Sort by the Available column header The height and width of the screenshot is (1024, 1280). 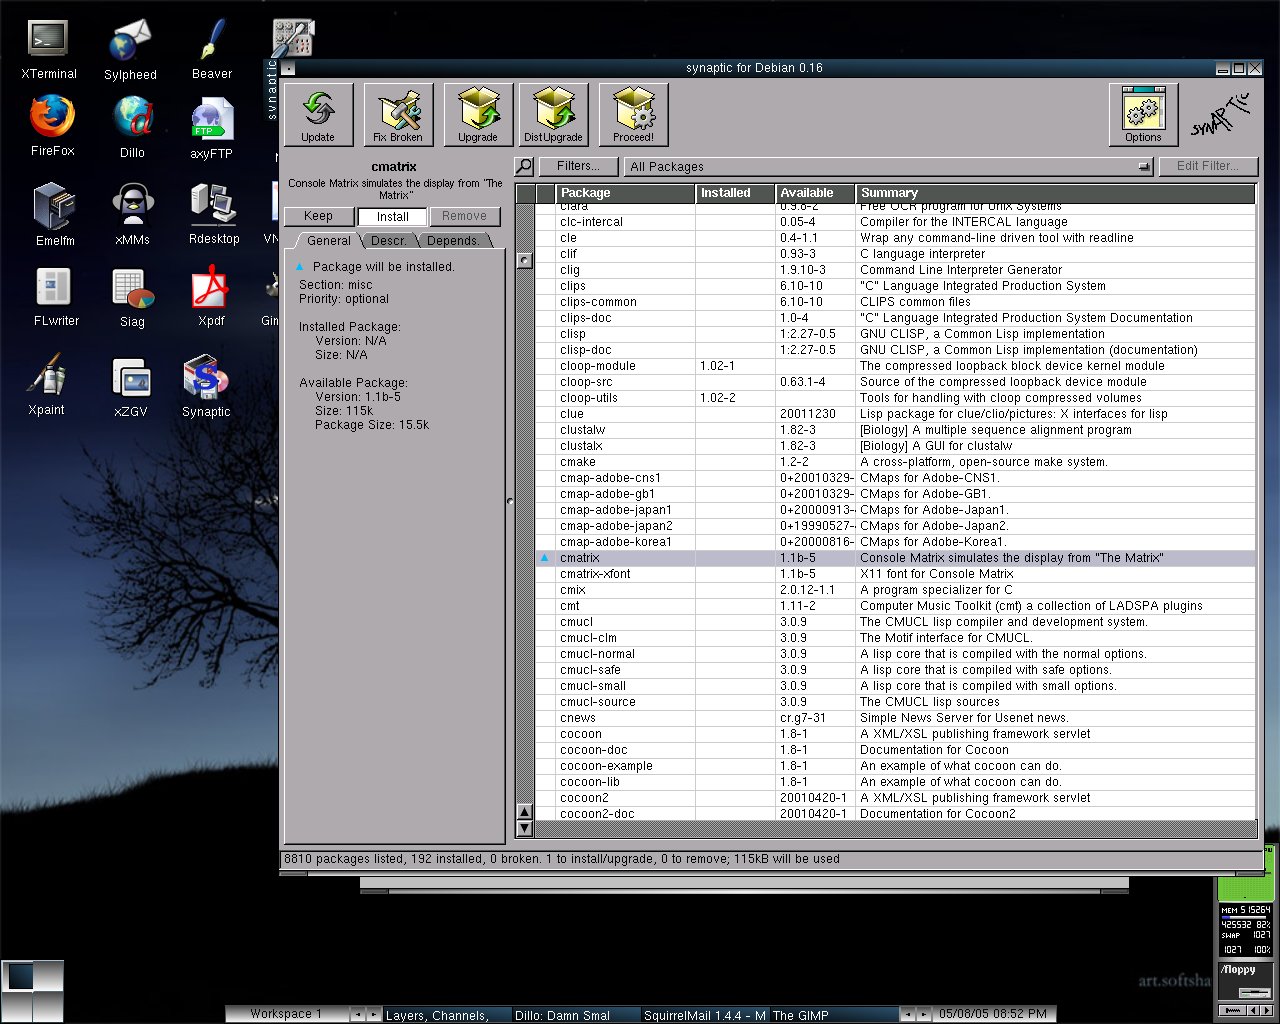[x=815, y=193]
